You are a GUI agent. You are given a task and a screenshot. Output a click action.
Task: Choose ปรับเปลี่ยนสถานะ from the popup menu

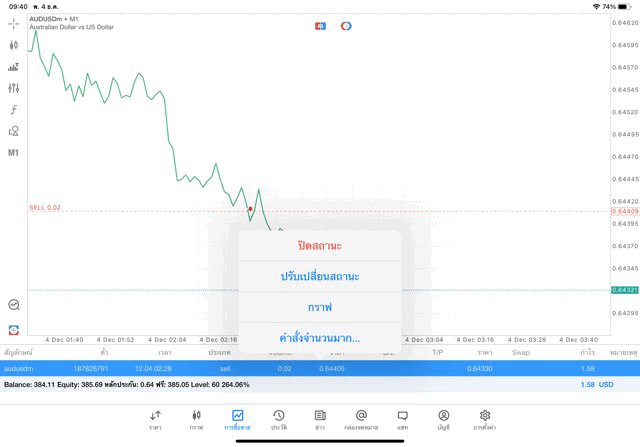(319, 276)
